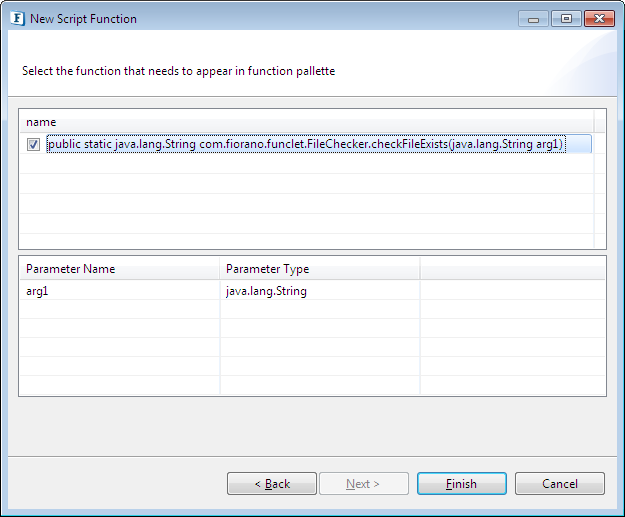Minimize the New Script Function dialog
Screen dimensions: 625x517
coord(533,19)
